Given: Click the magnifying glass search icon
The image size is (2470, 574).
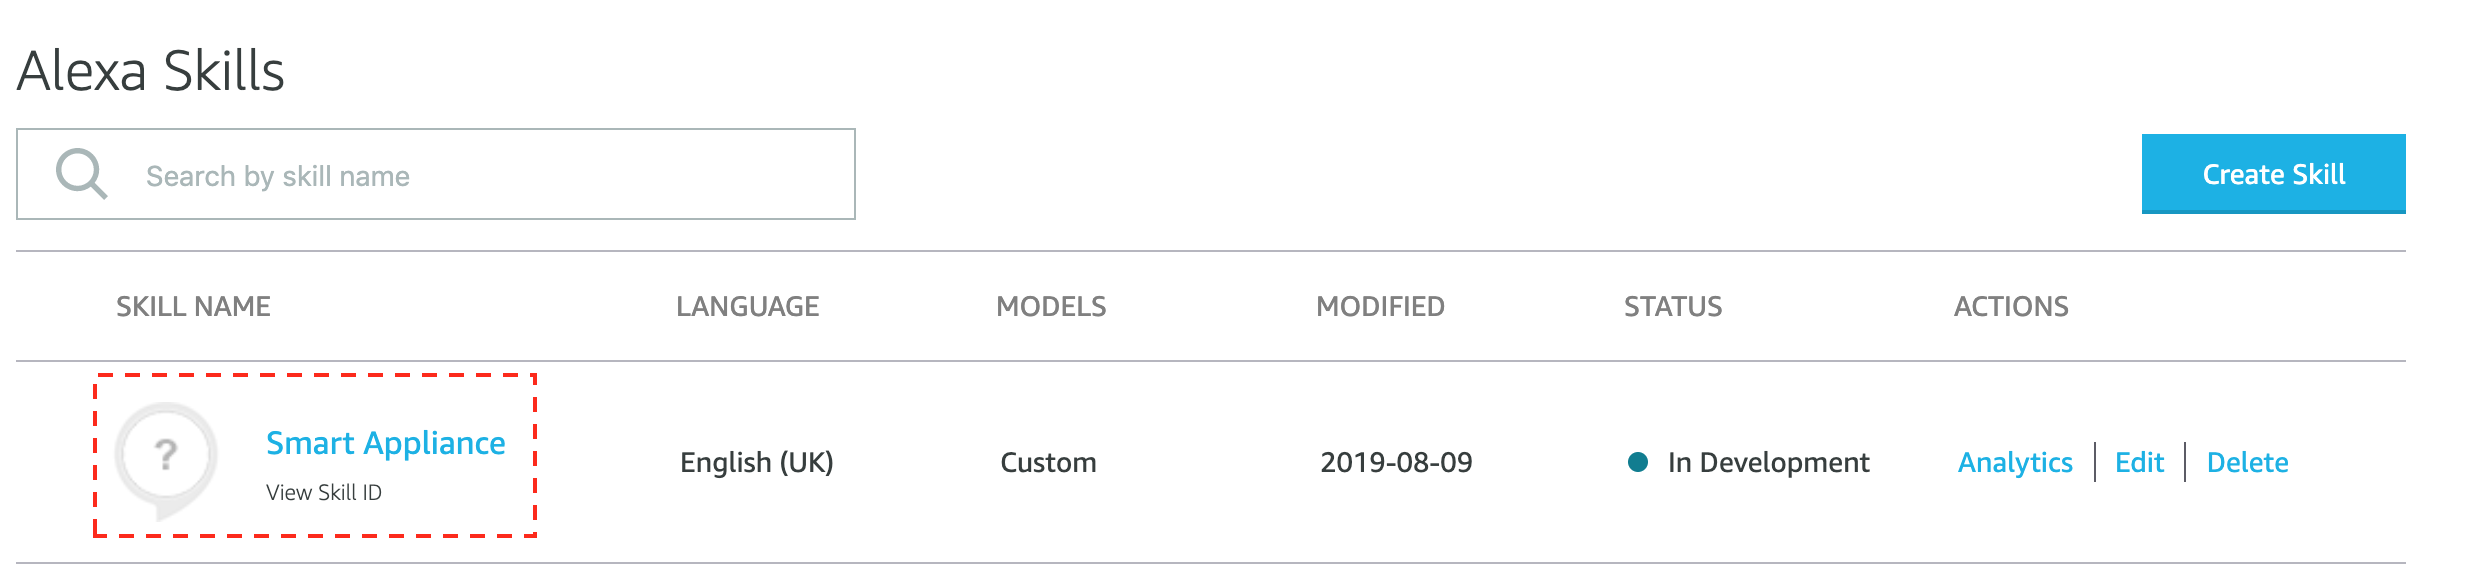Looking at the screenshot, I should (82, 174).
